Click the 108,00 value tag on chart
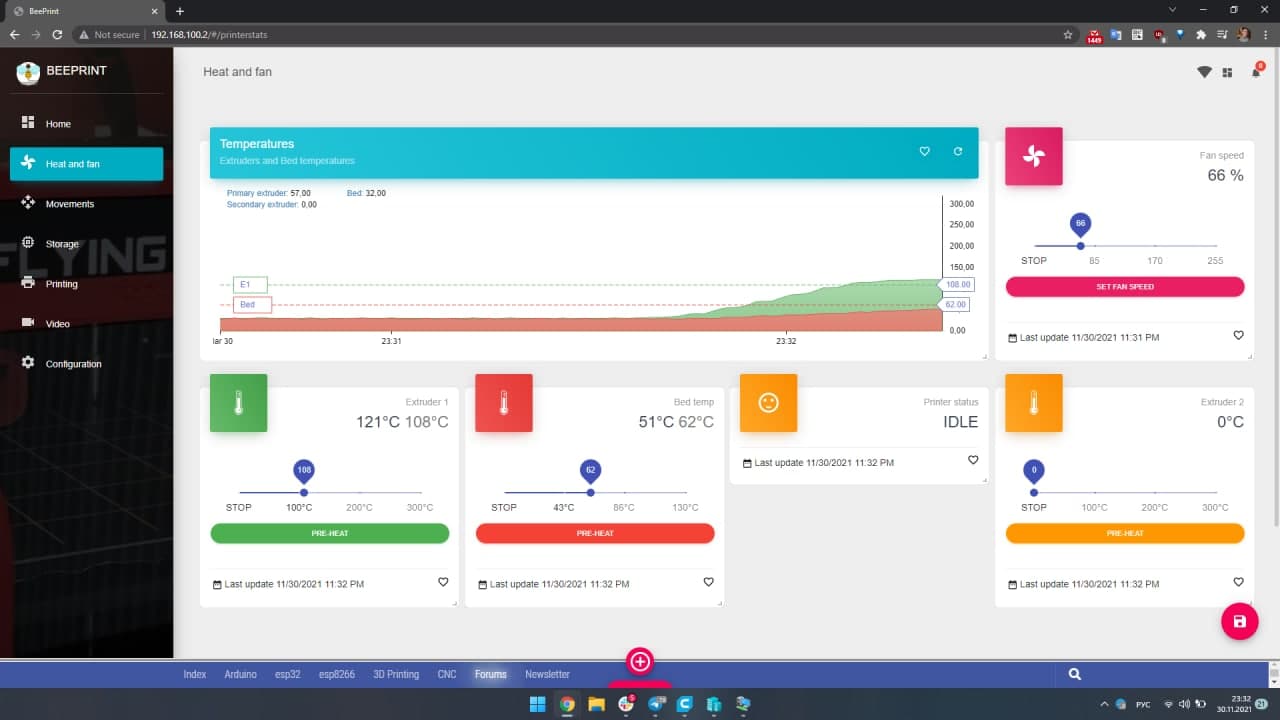1280x720 pixels. coord(955,285)
